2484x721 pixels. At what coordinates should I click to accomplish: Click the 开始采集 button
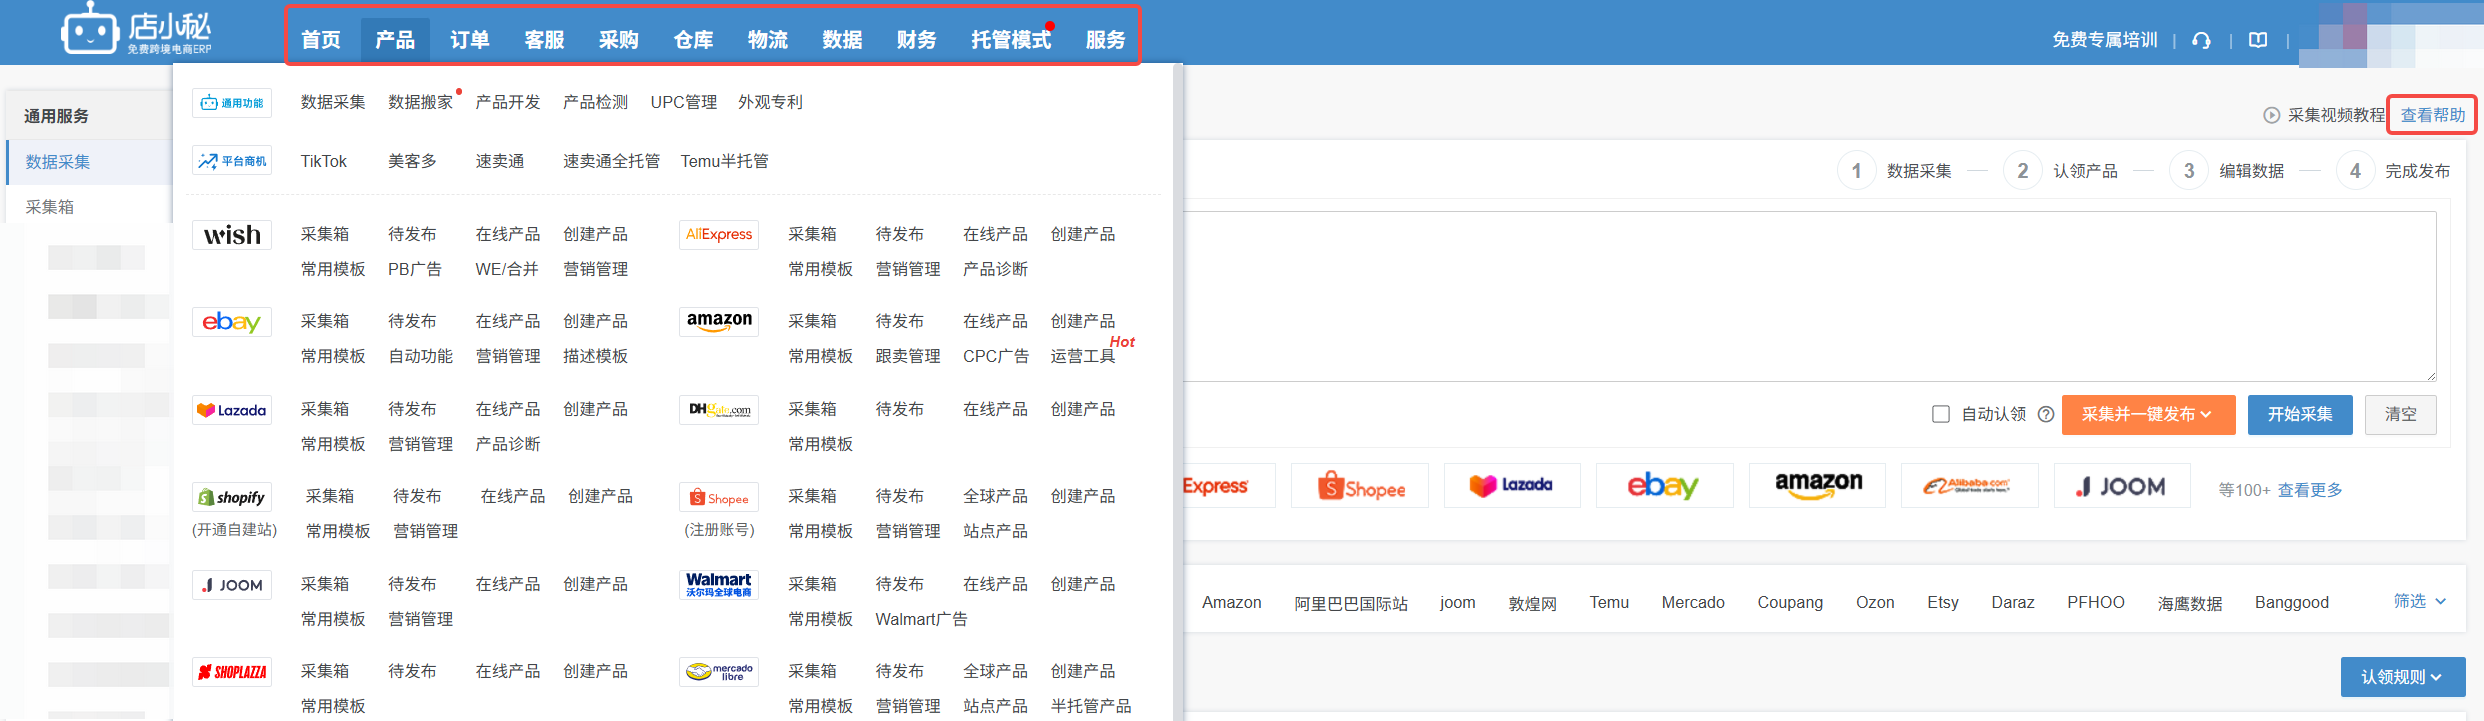pyautogui.click(x=2300, y=414)
